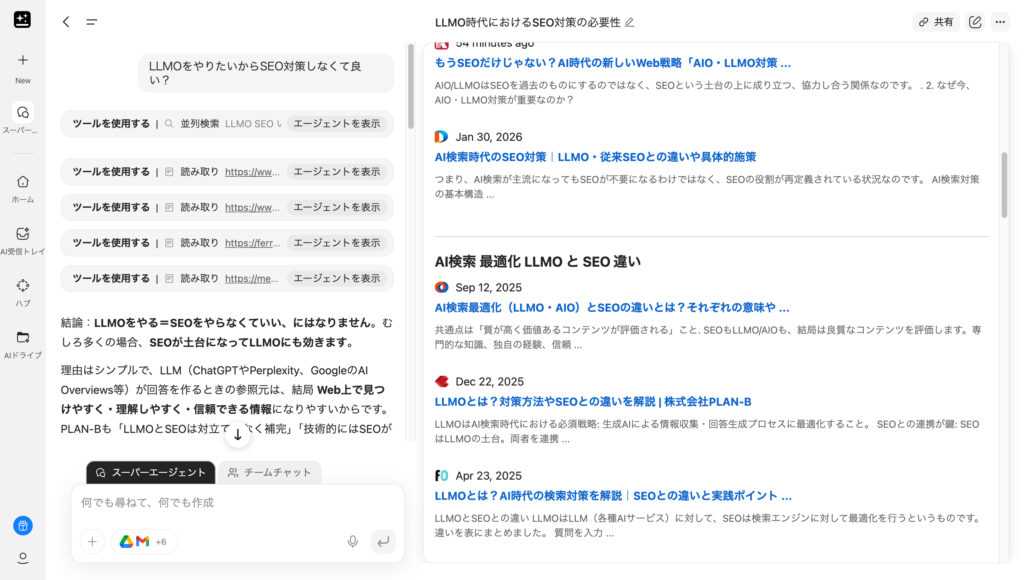Open the AIドライブ folder icon
This screenshot has width=1024, height=580.
point(22,337)
